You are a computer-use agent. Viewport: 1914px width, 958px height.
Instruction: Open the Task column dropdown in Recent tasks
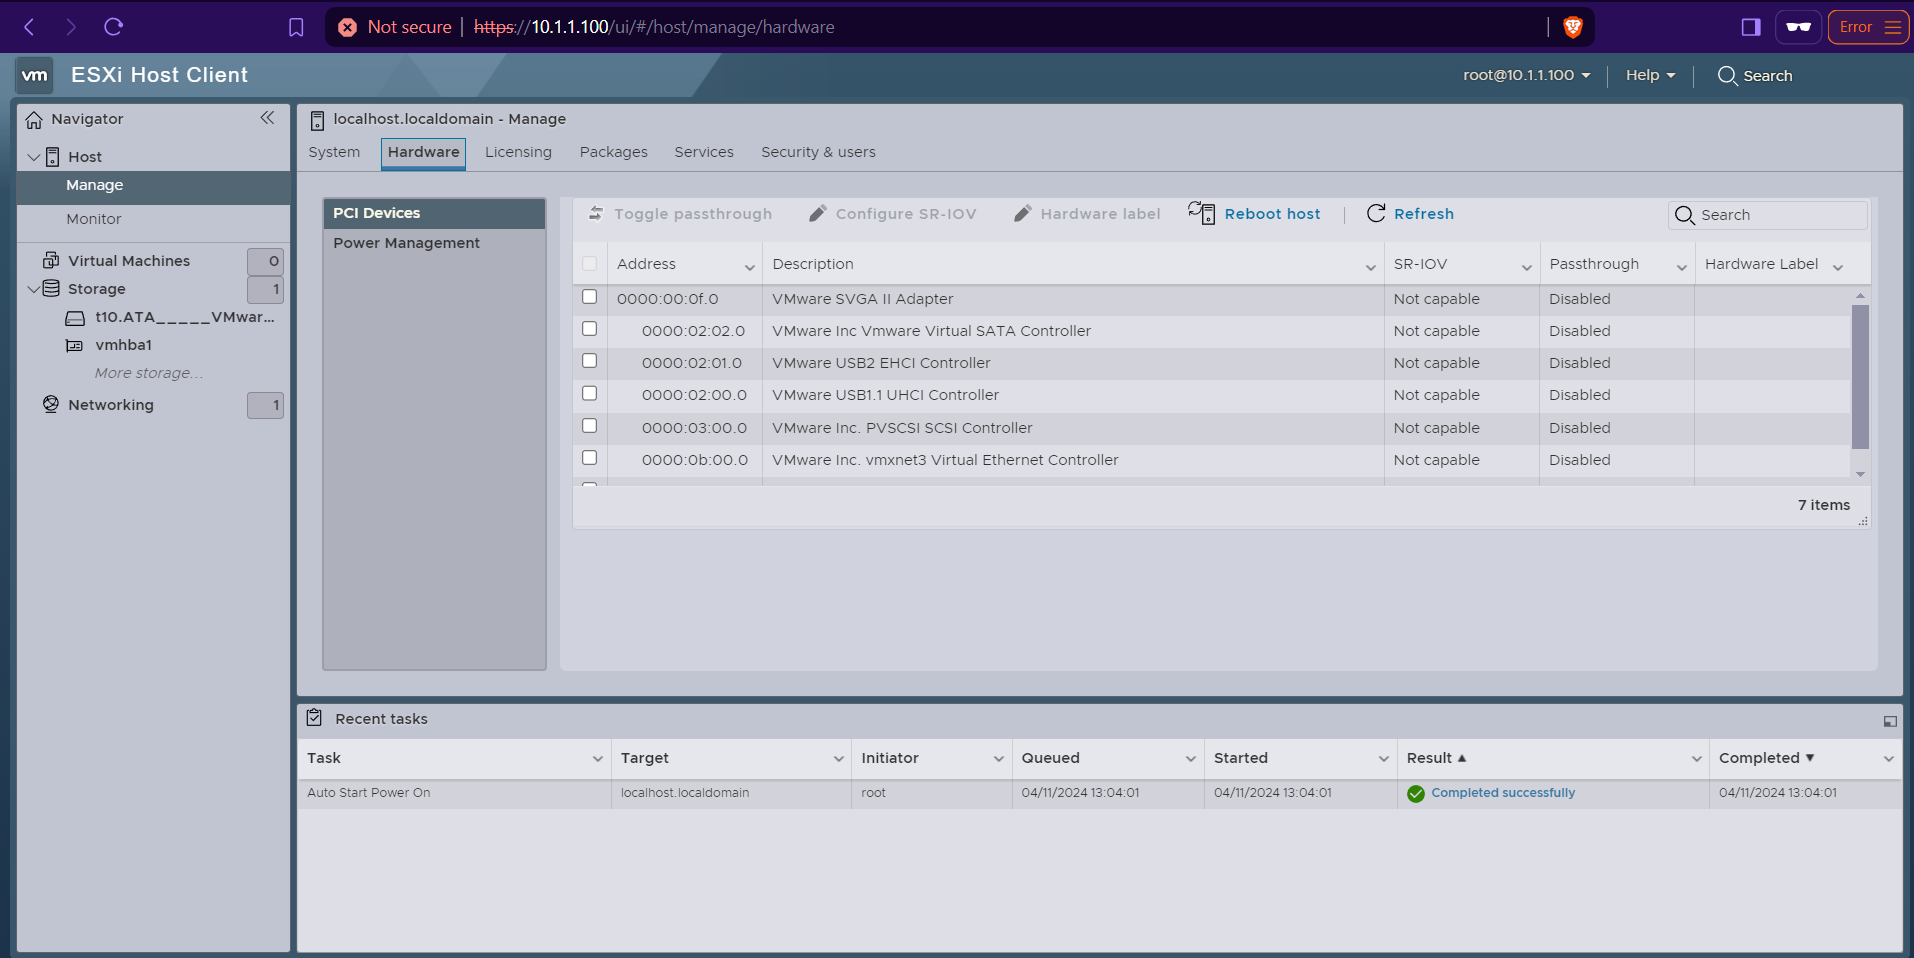click(x=598, y=759)
